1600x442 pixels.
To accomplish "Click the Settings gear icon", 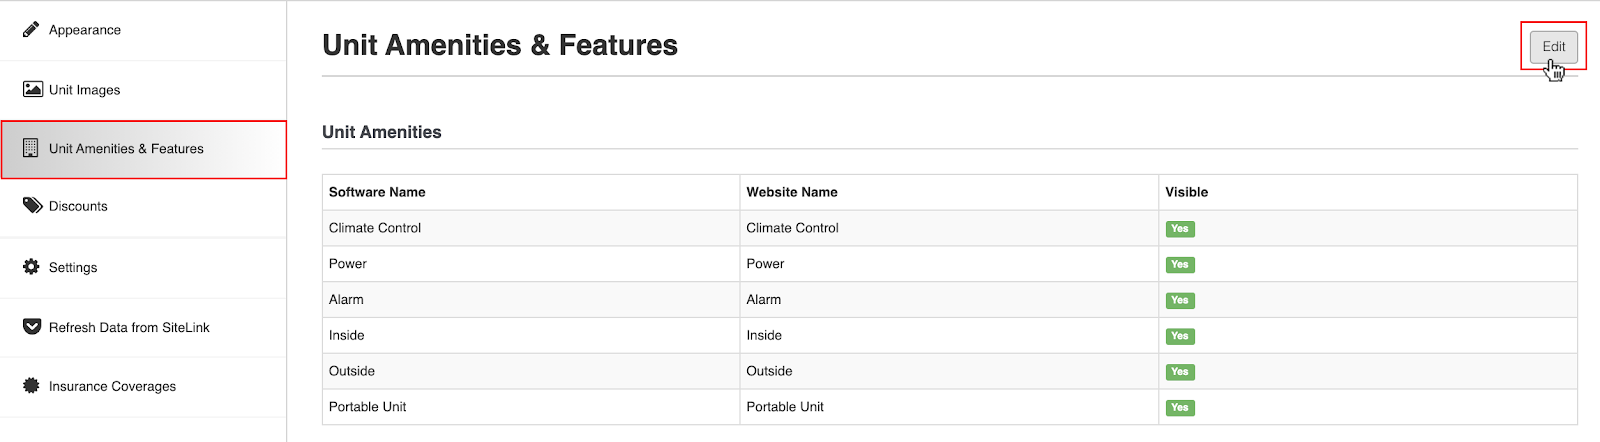I will (31, 267).
